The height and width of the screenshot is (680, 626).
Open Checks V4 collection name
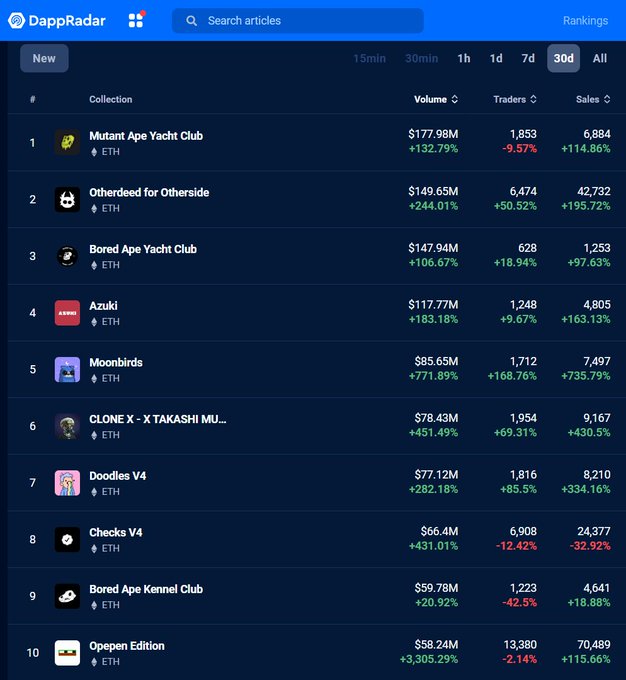(116, 532)
